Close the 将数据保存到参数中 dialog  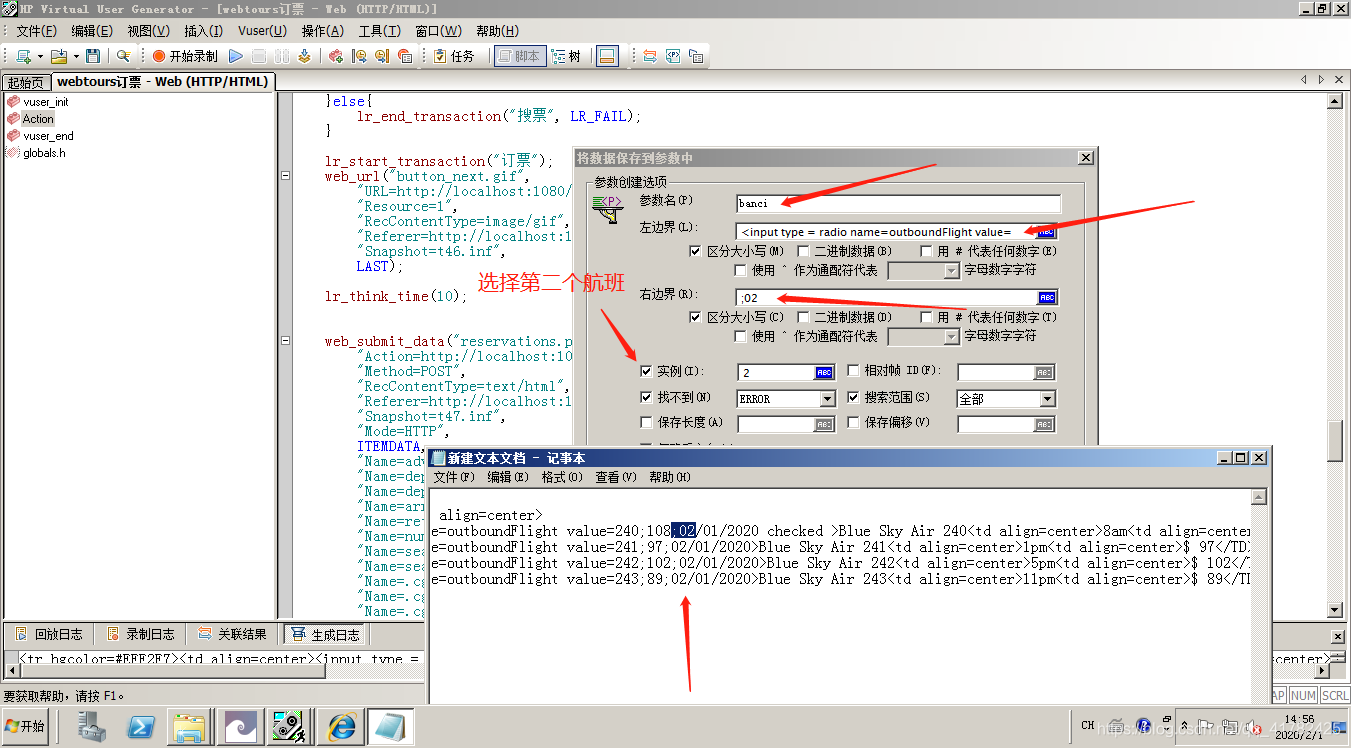(x=1085, y=158)
